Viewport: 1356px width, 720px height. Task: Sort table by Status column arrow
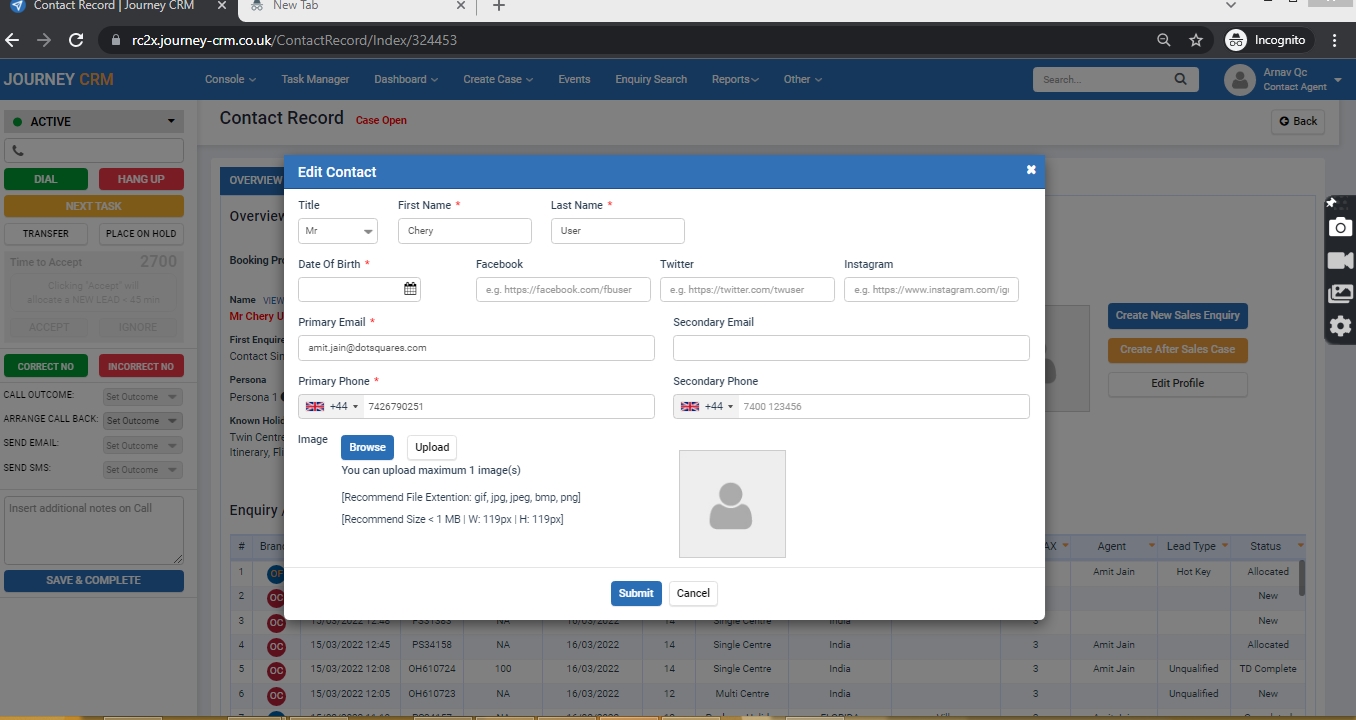1301,546
